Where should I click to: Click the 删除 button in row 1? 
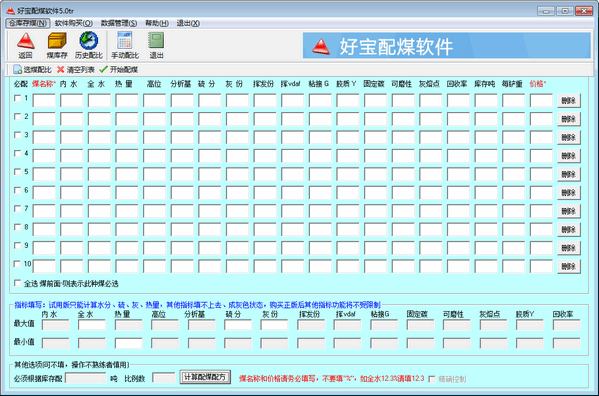(569, 101)
